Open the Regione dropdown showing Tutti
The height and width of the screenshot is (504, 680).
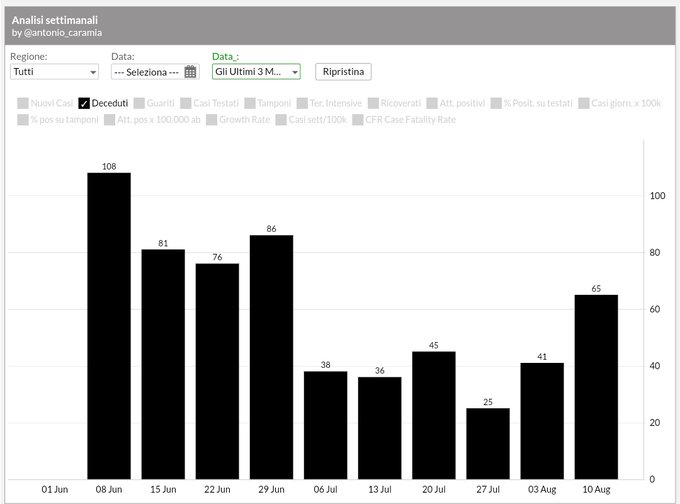pos(54,72)
